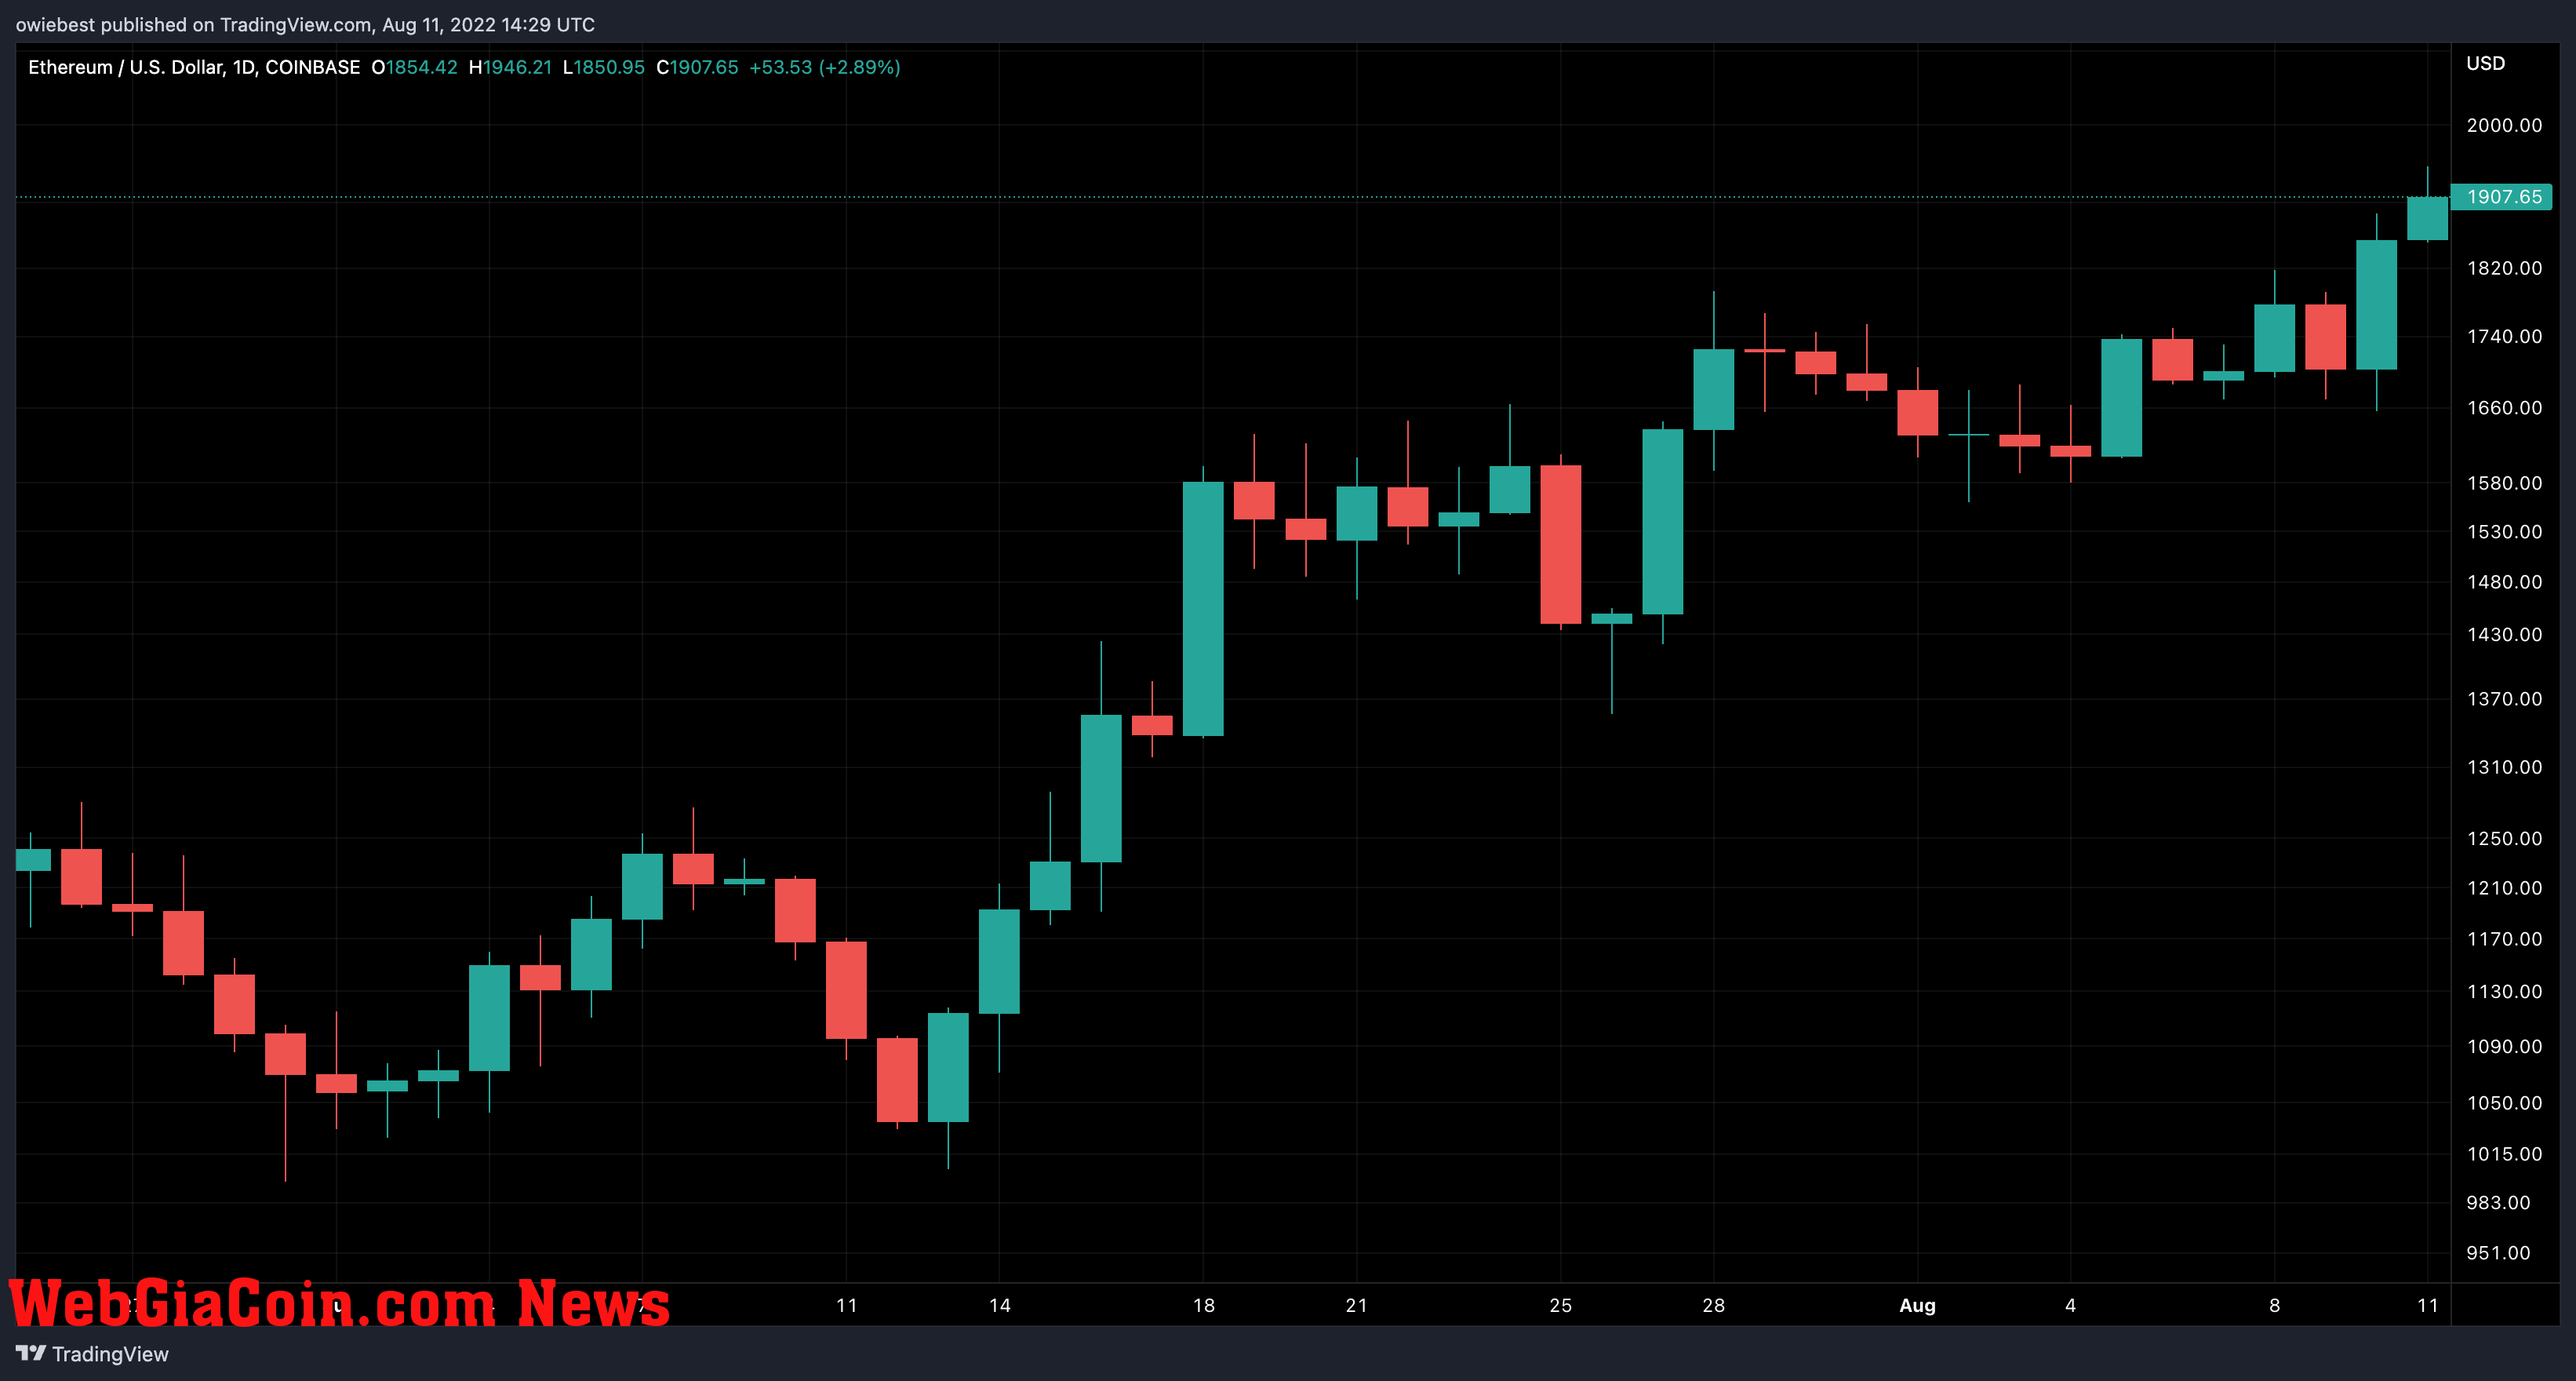Click the low value 1850.95

point(609,67)
